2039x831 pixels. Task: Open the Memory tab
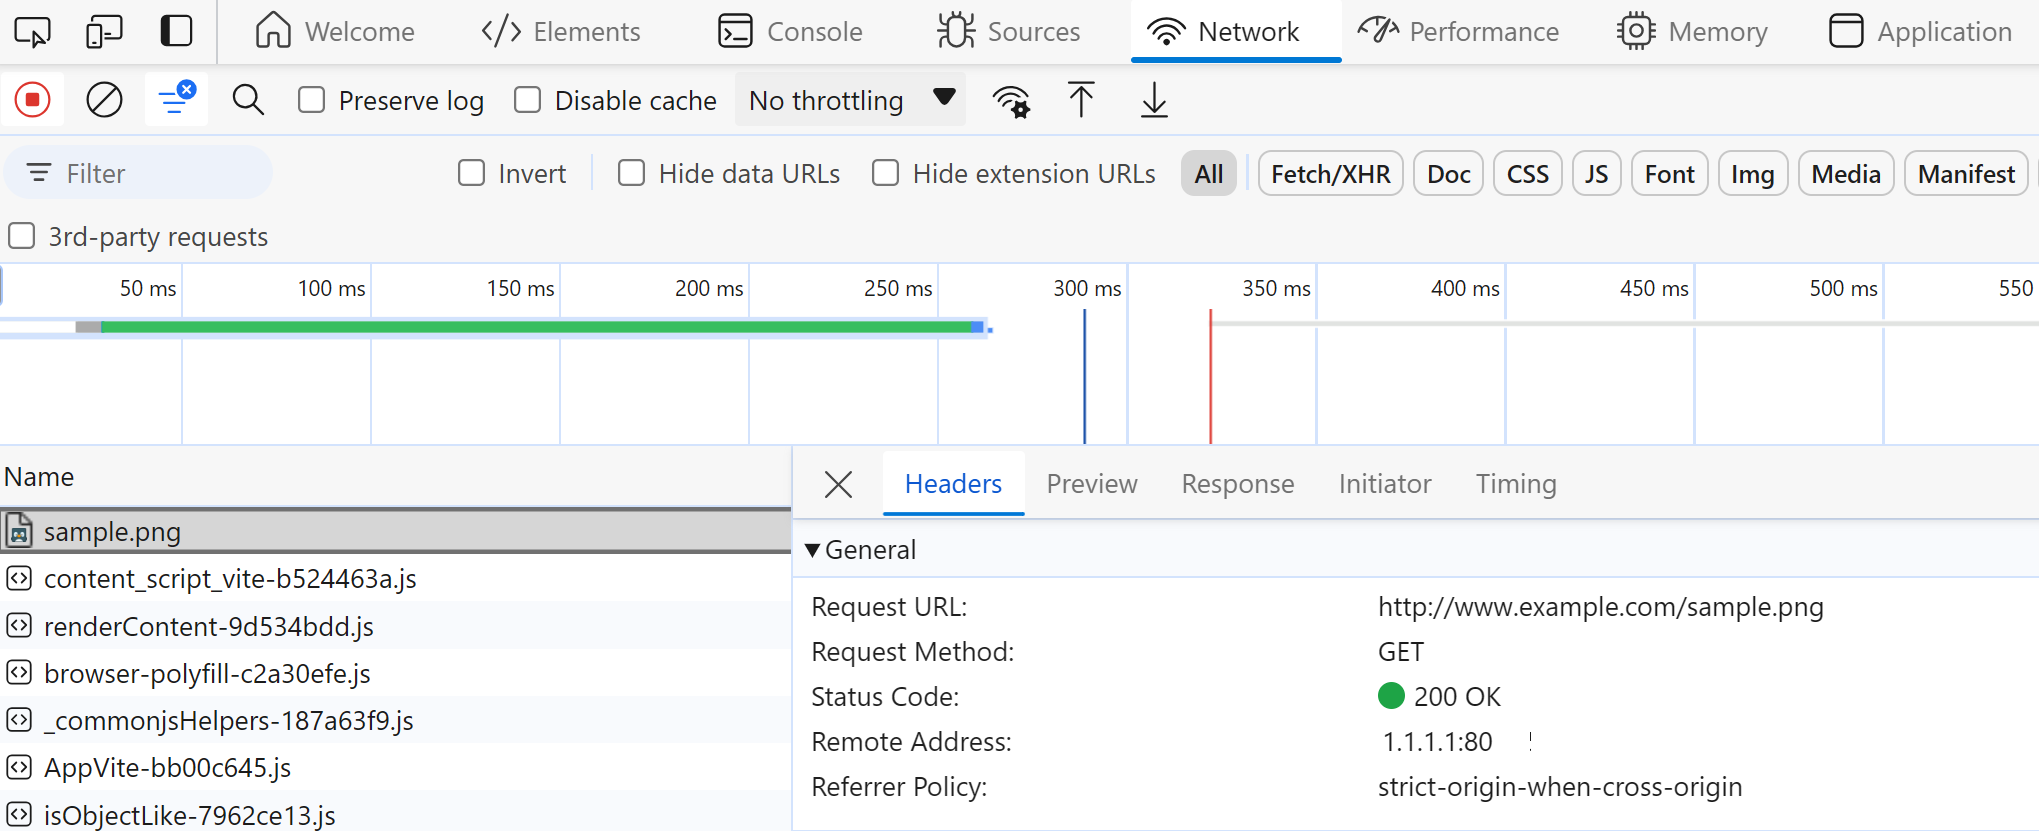(x=1692, y=32)
